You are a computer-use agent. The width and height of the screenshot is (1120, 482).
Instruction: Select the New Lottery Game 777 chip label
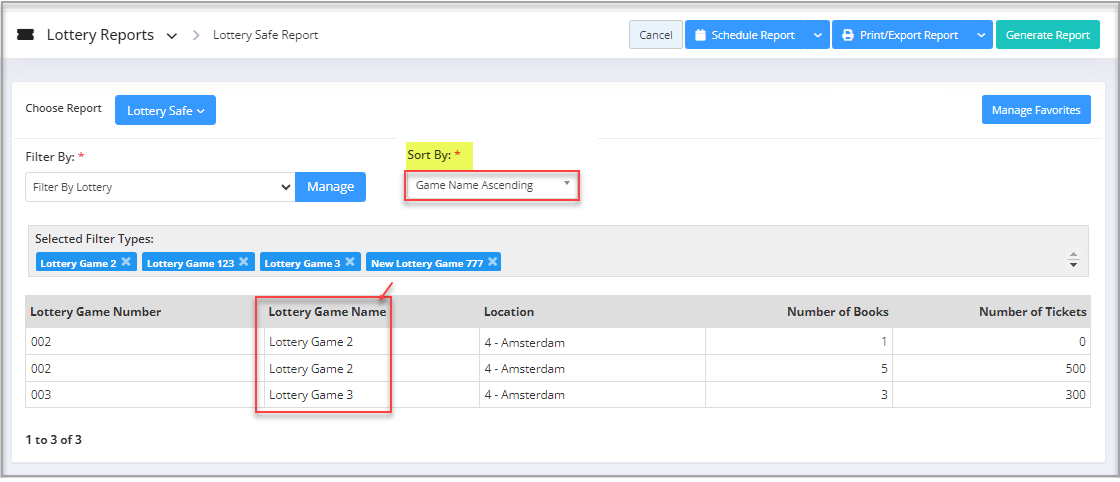point(427,263)
